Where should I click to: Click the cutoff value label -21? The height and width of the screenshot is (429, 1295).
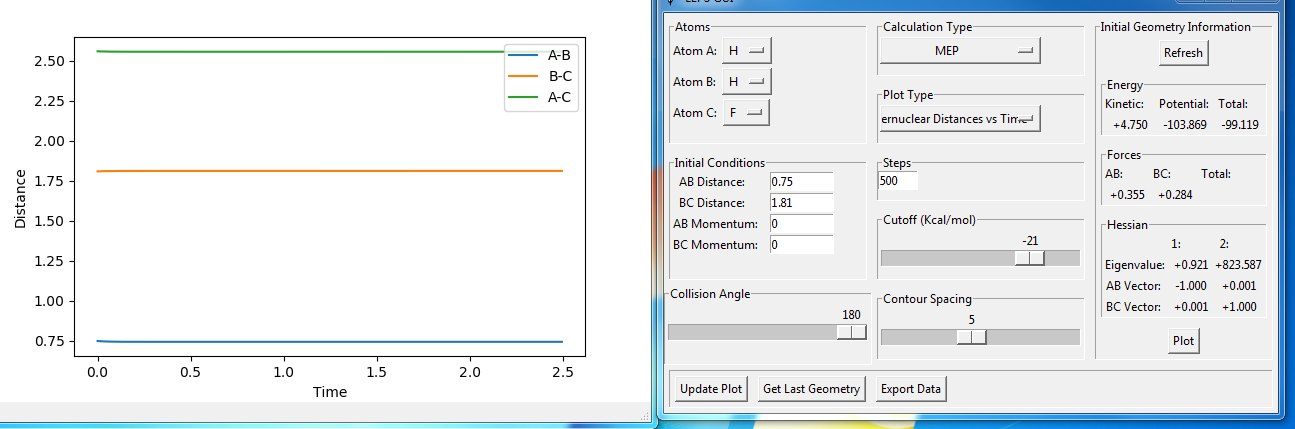coord(1030,241)
